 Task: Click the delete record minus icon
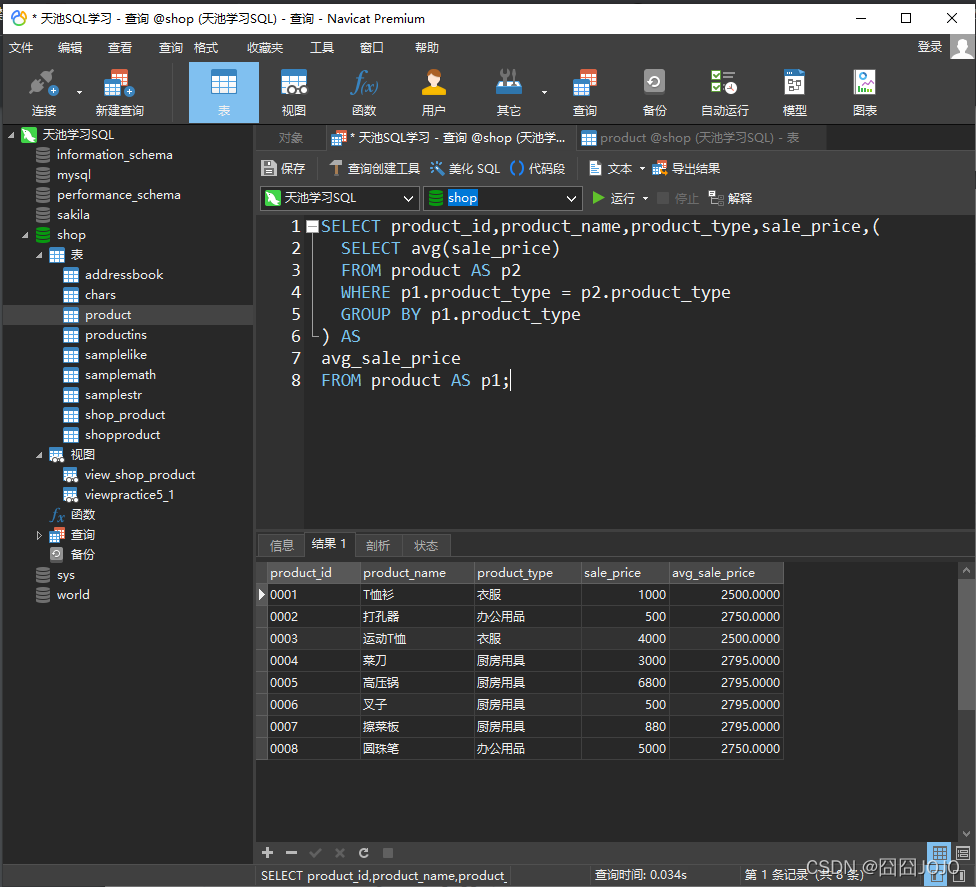click(x=291, y=853)
